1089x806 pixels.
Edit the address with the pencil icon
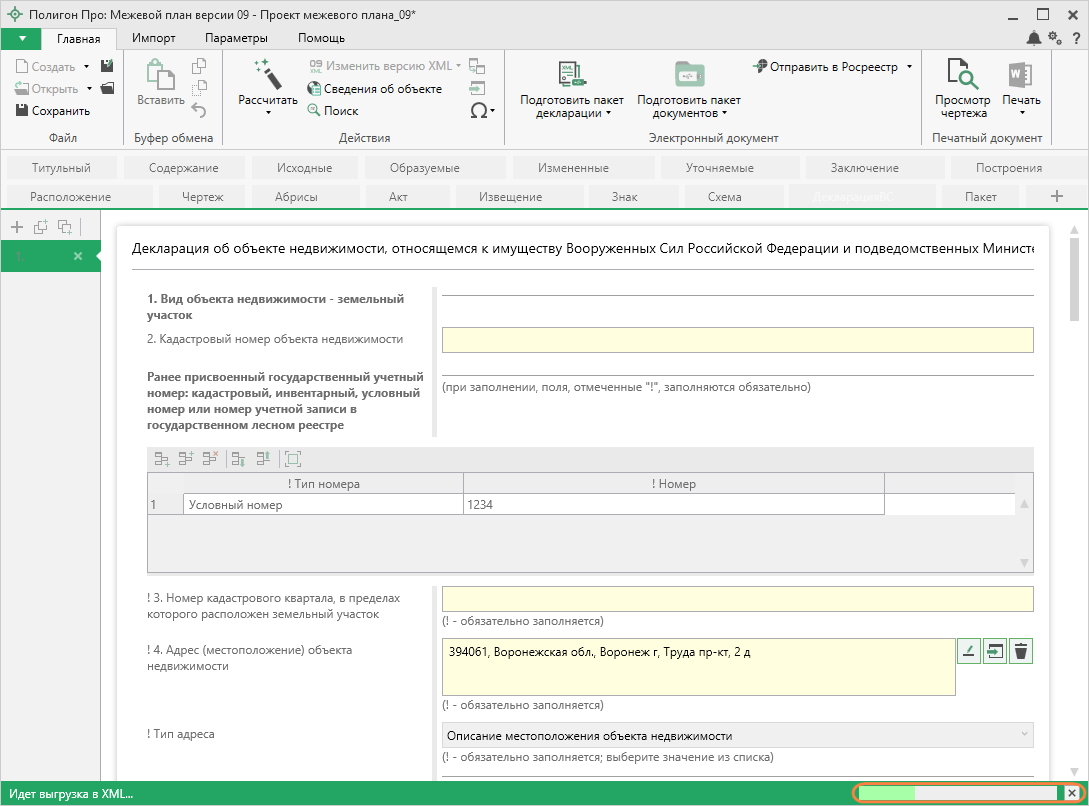pos(968,651)
